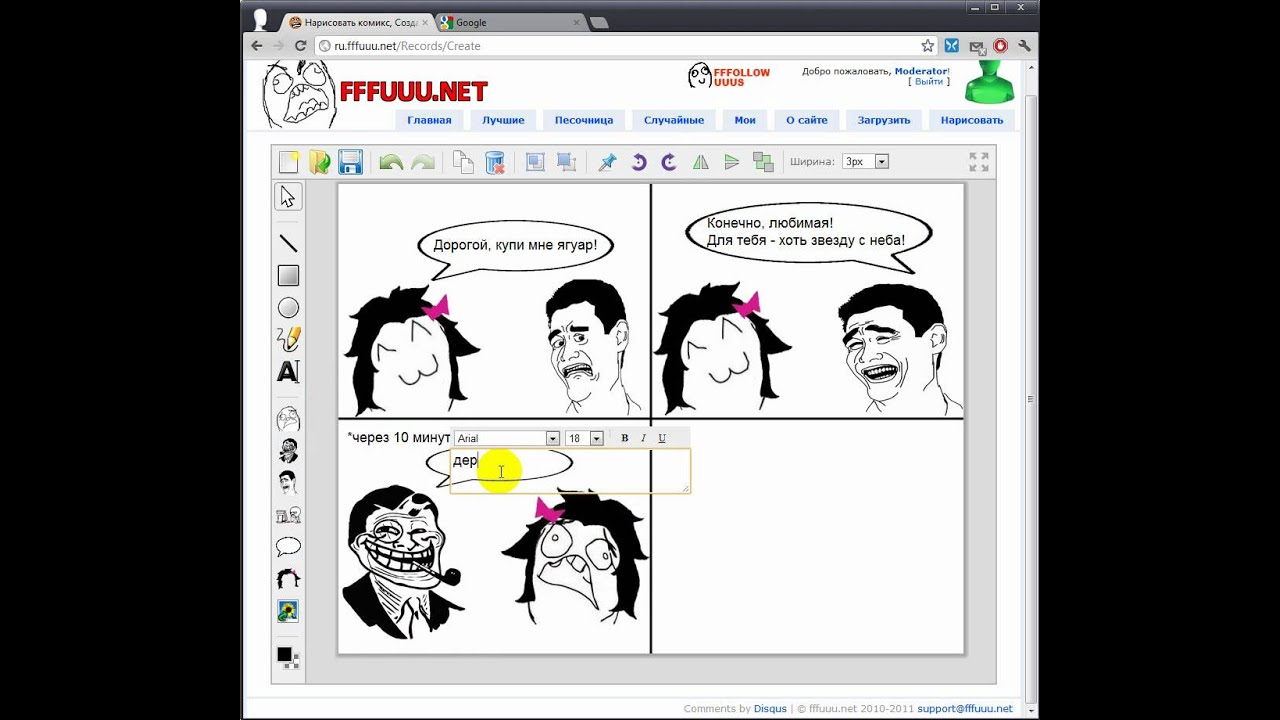The height and width of the screenshot is (720, 1280).
Task: Click the browser address bar
Action: click(625, 46)
